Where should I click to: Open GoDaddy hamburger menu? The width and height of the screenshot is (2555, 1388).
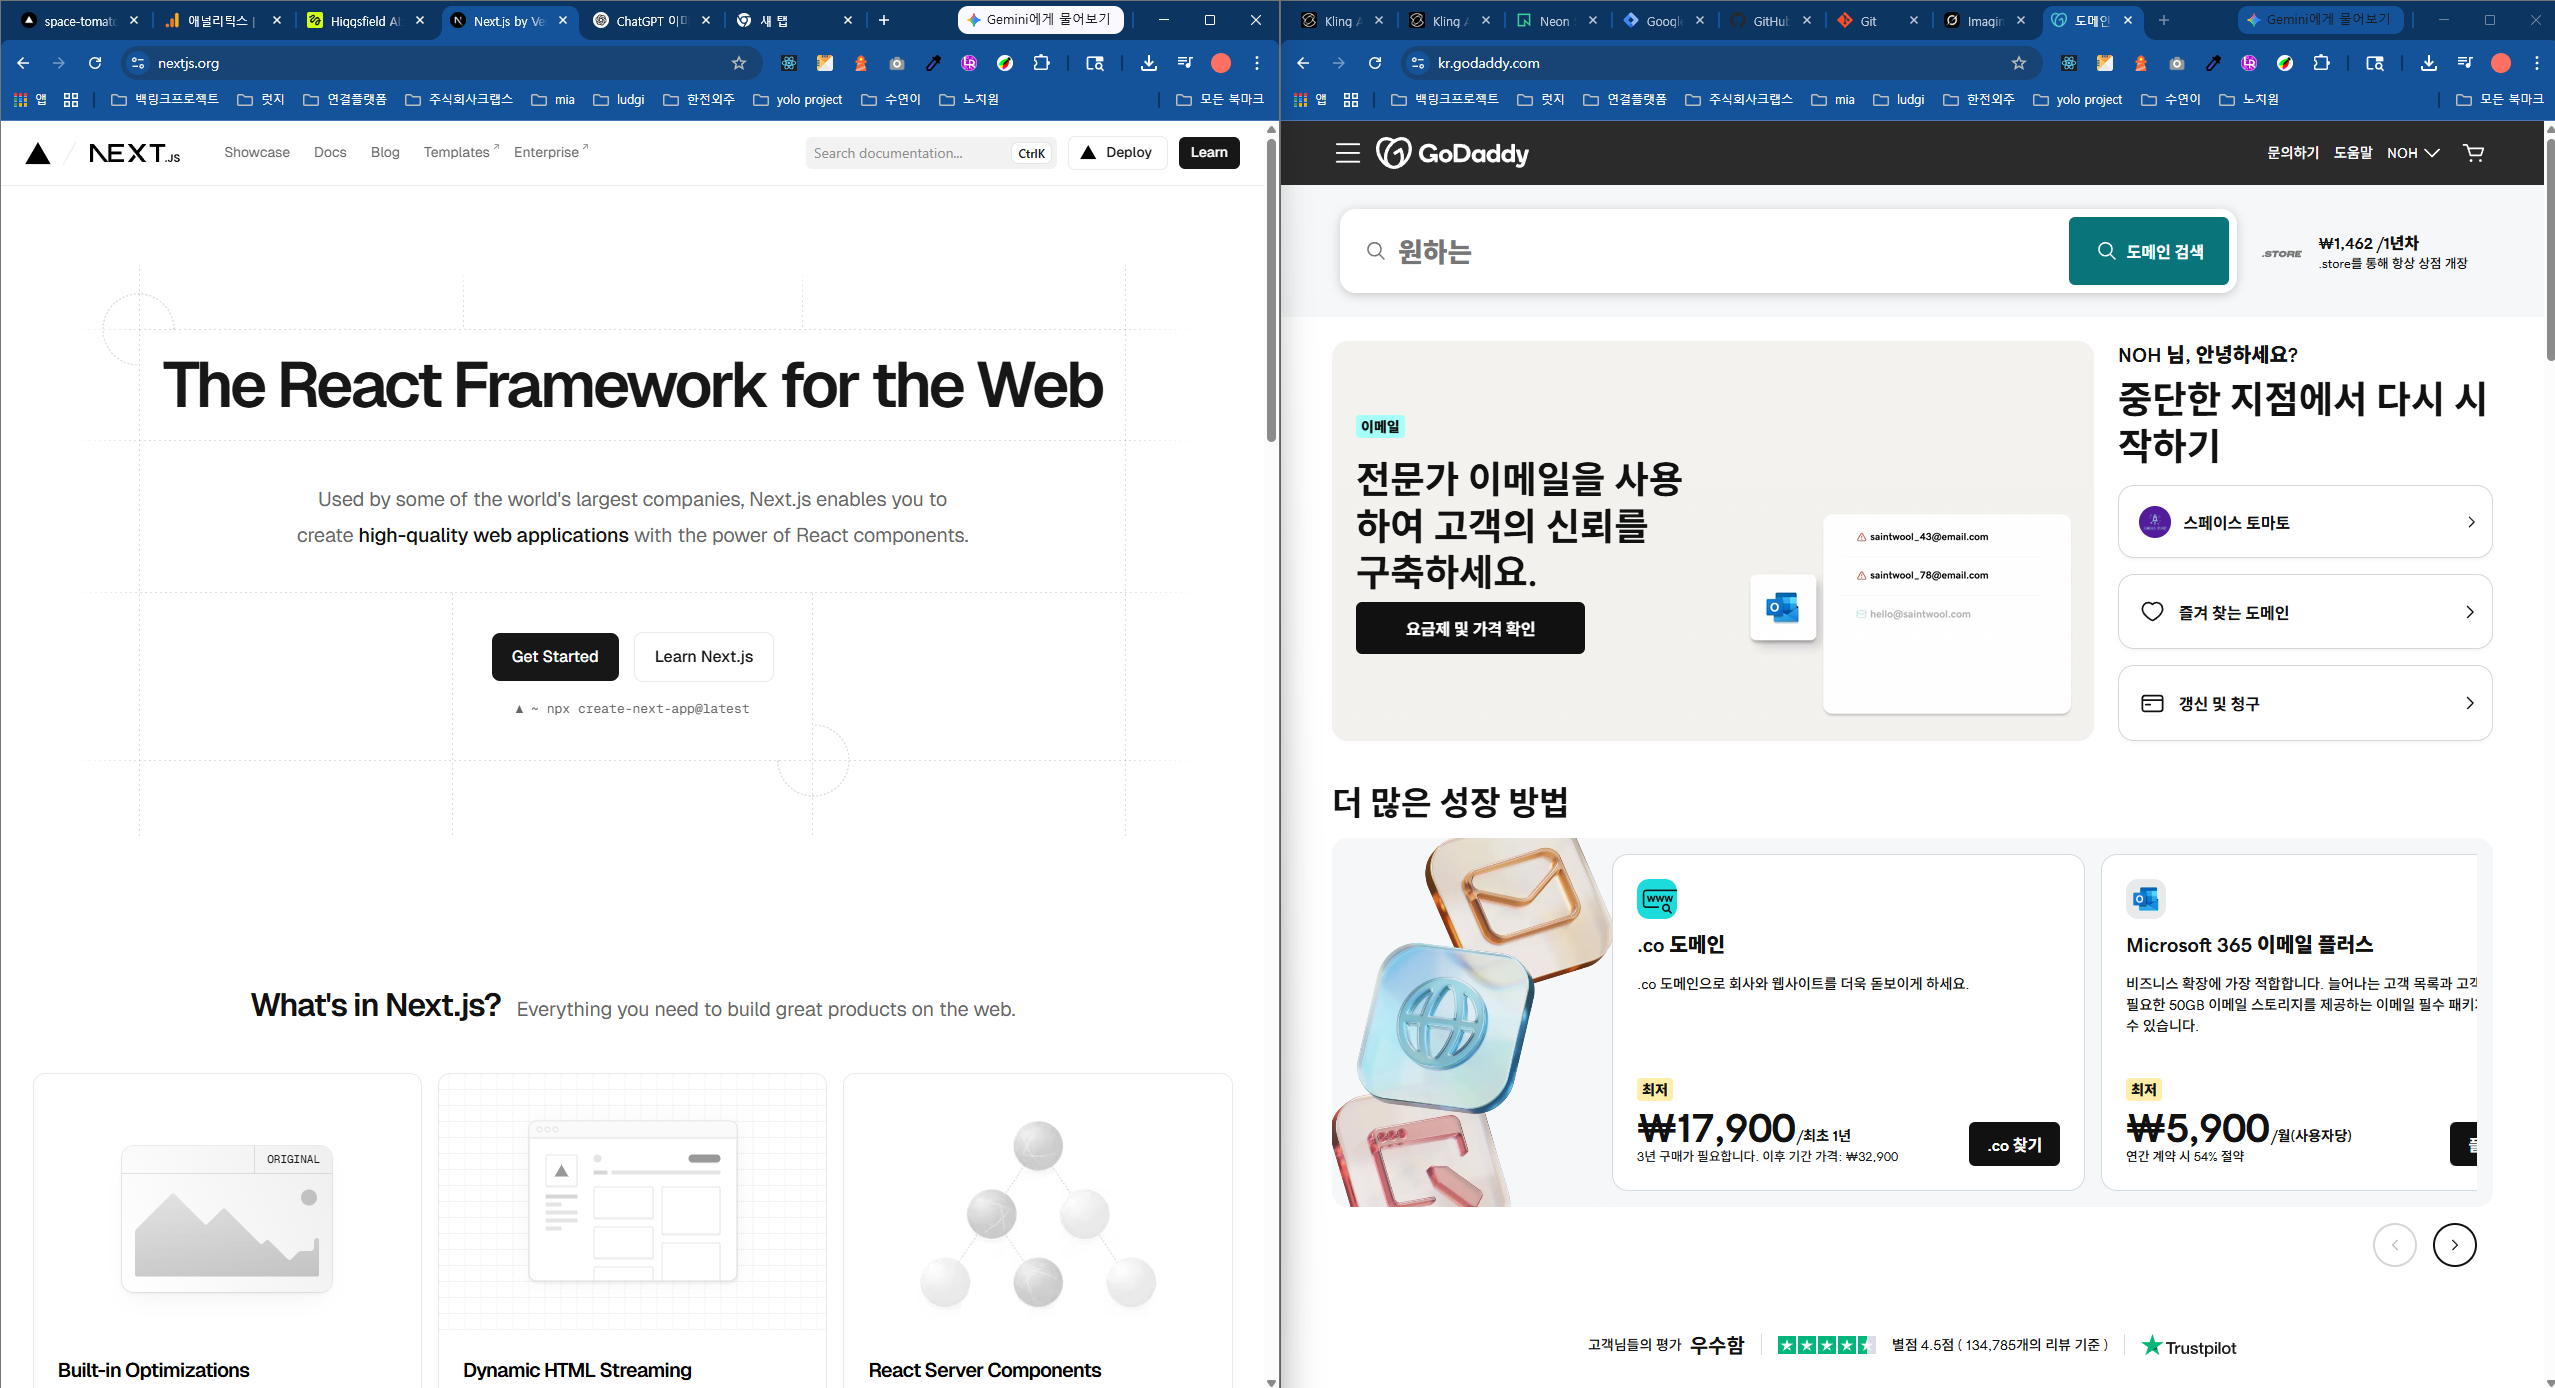(x=1347, y=153)
